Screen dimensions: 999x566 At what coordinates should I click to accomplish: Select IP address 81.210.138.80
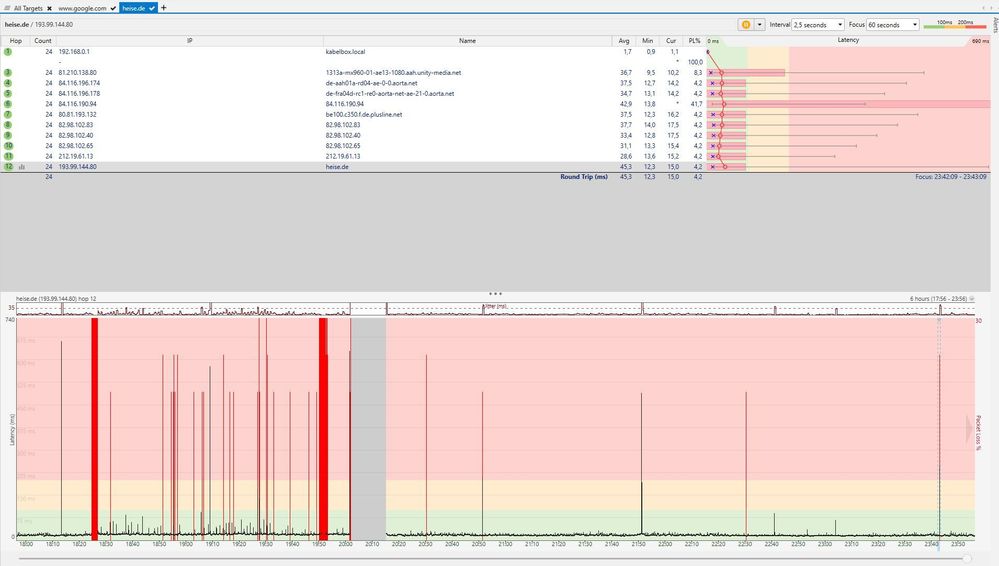click(78, 73)
